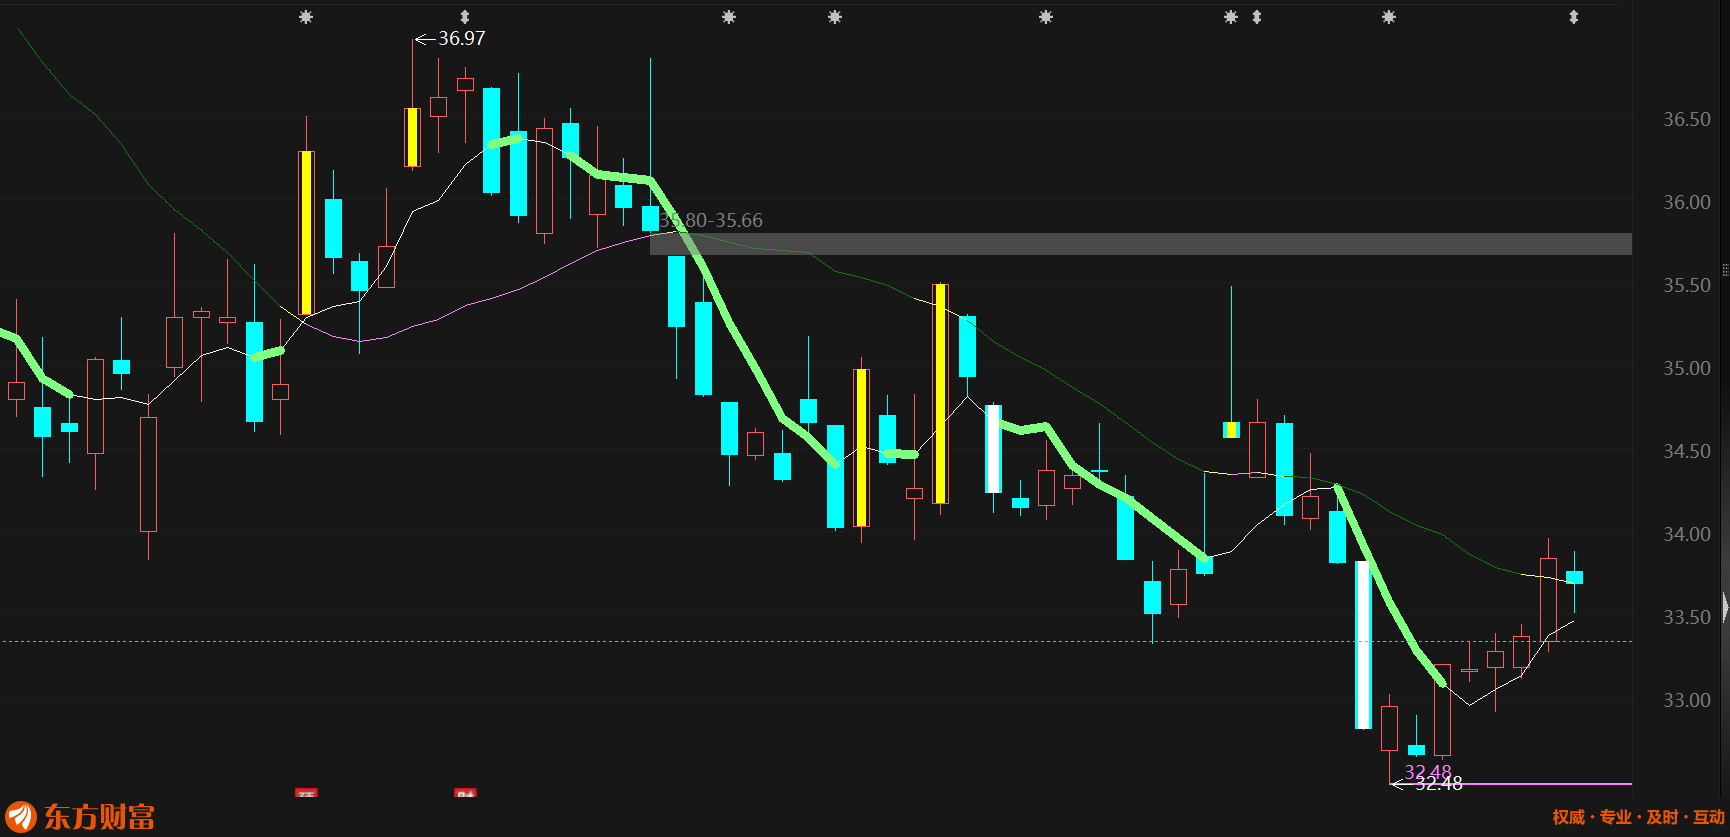Click the last asterisk event marker on the right
Viewport: 1730px width, 837px height.
coord(1389,17)
